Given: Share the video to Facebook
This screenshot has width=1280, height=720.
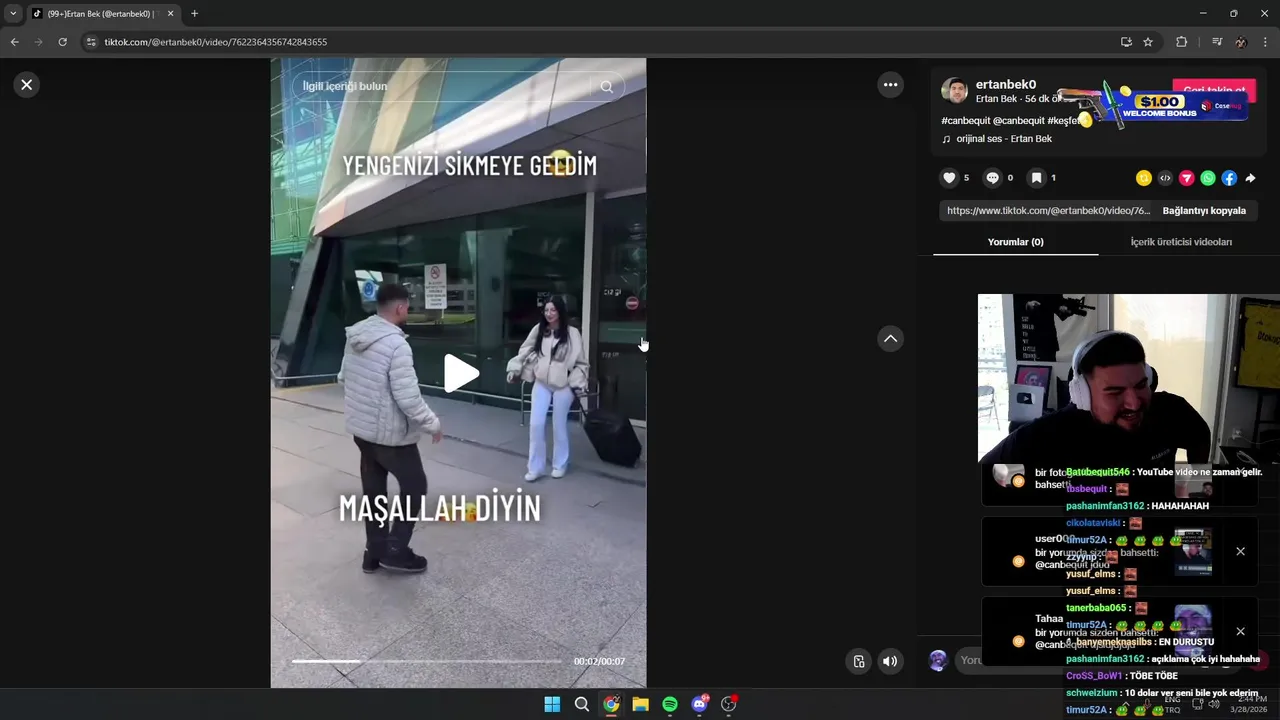Looking at the screenshot, I should coord(1229,178).
